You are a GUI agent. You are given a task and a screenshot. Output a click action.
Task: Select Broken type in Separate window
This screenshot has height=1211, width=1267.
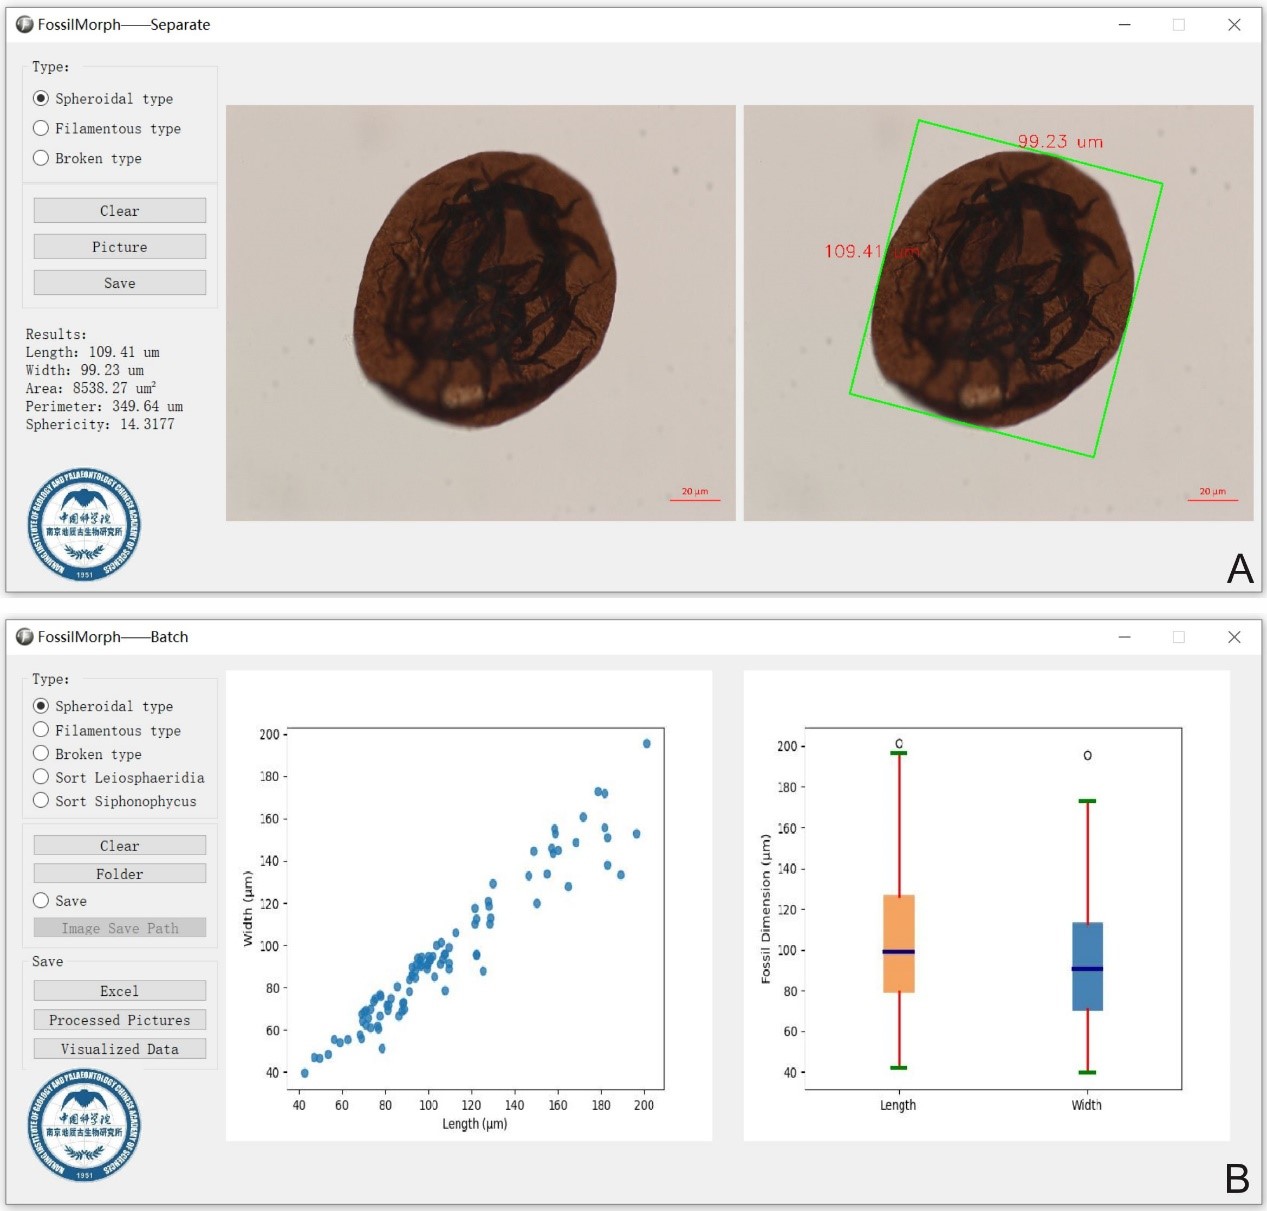click(41, 158)
